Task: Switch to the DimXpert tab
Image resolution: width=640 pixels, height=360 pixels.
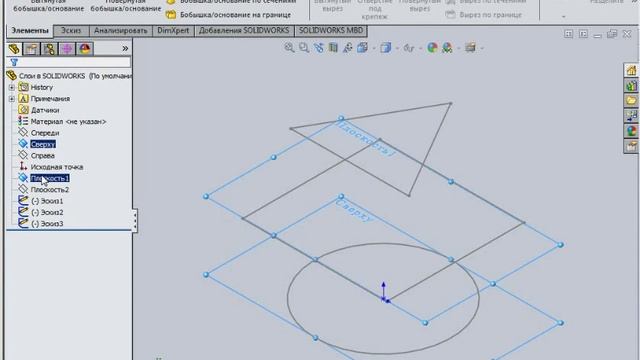Action: 173,31
